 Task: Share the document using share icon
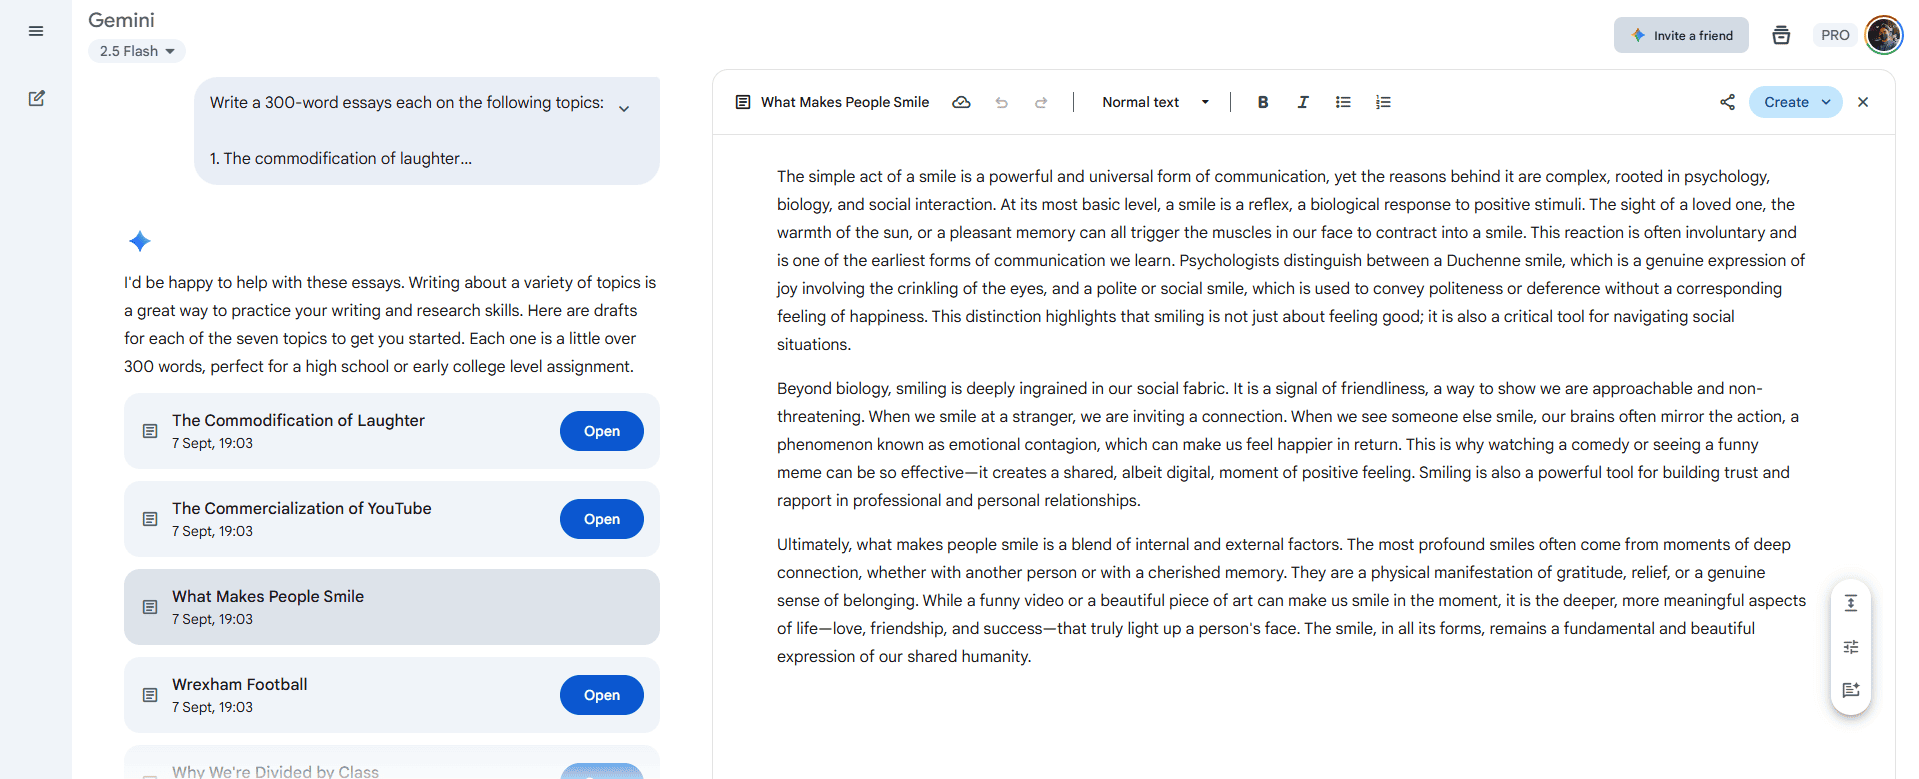(1727, 102)
